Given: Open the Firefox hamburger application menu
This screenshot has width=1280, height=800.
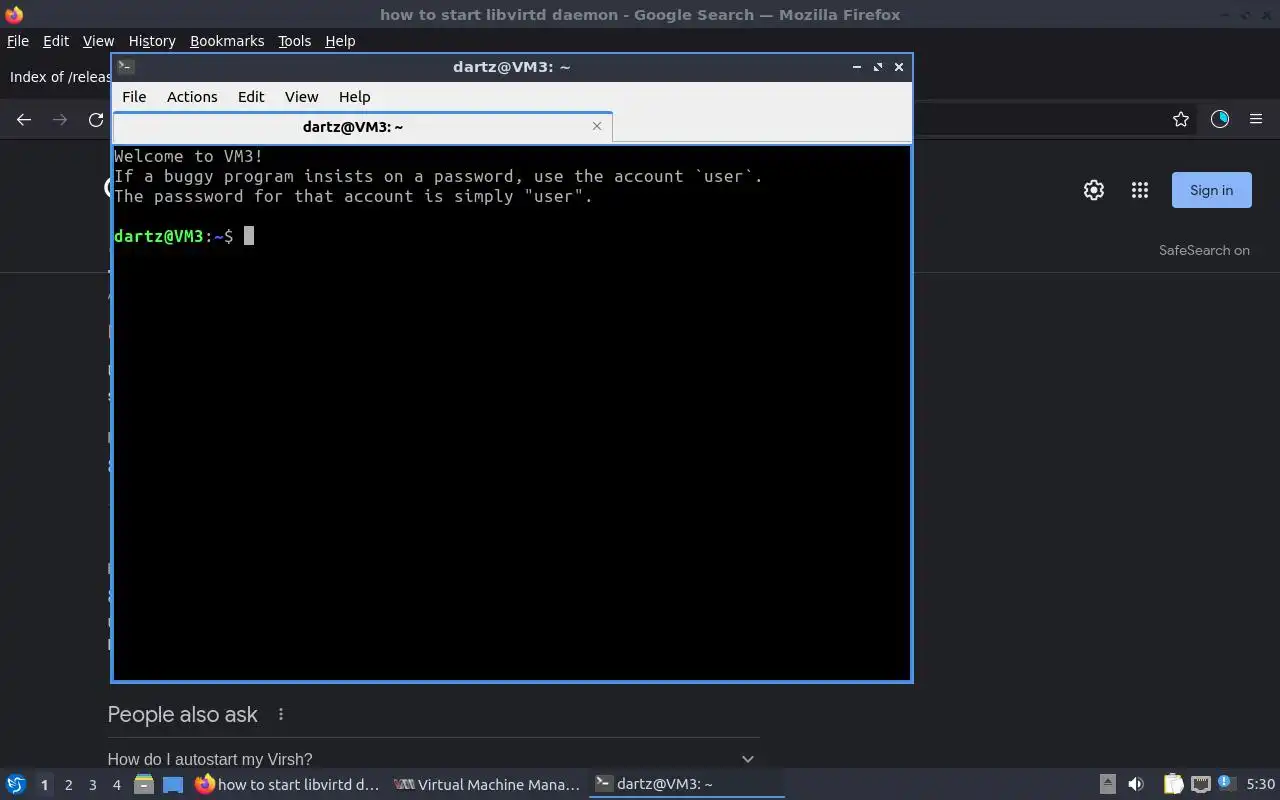Looking at the screenshot, I should click(x=1256, y=119).
